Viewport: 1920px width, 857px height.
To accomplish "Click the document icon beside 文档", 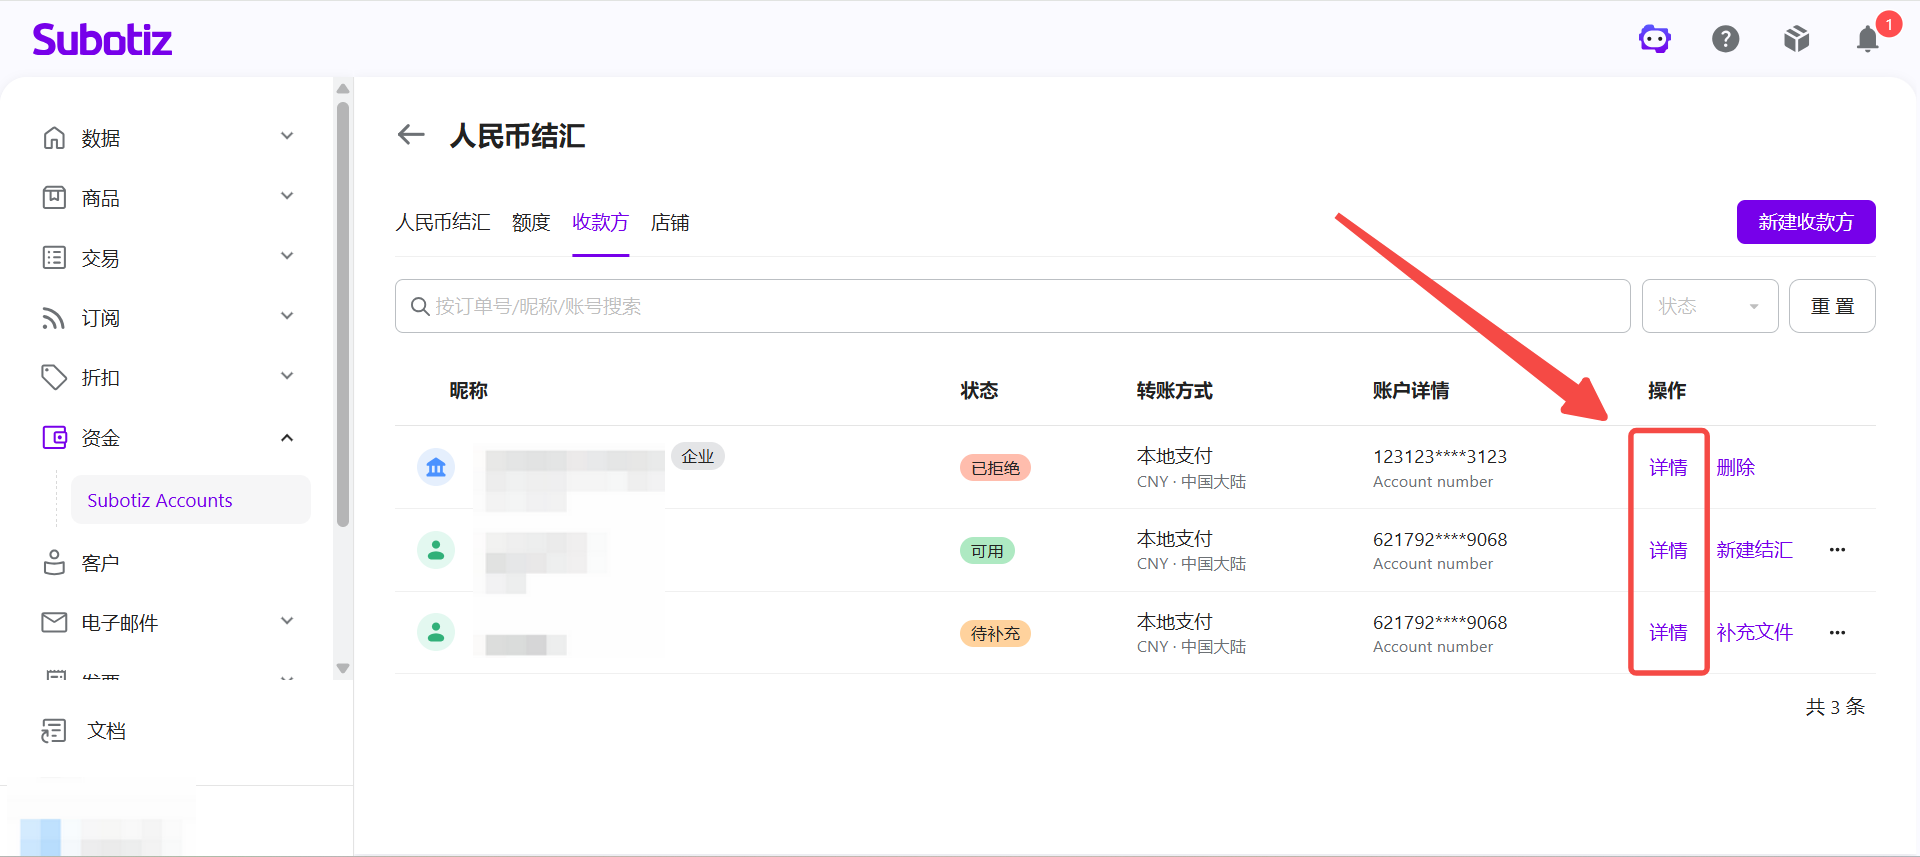I will pos(54,731).
